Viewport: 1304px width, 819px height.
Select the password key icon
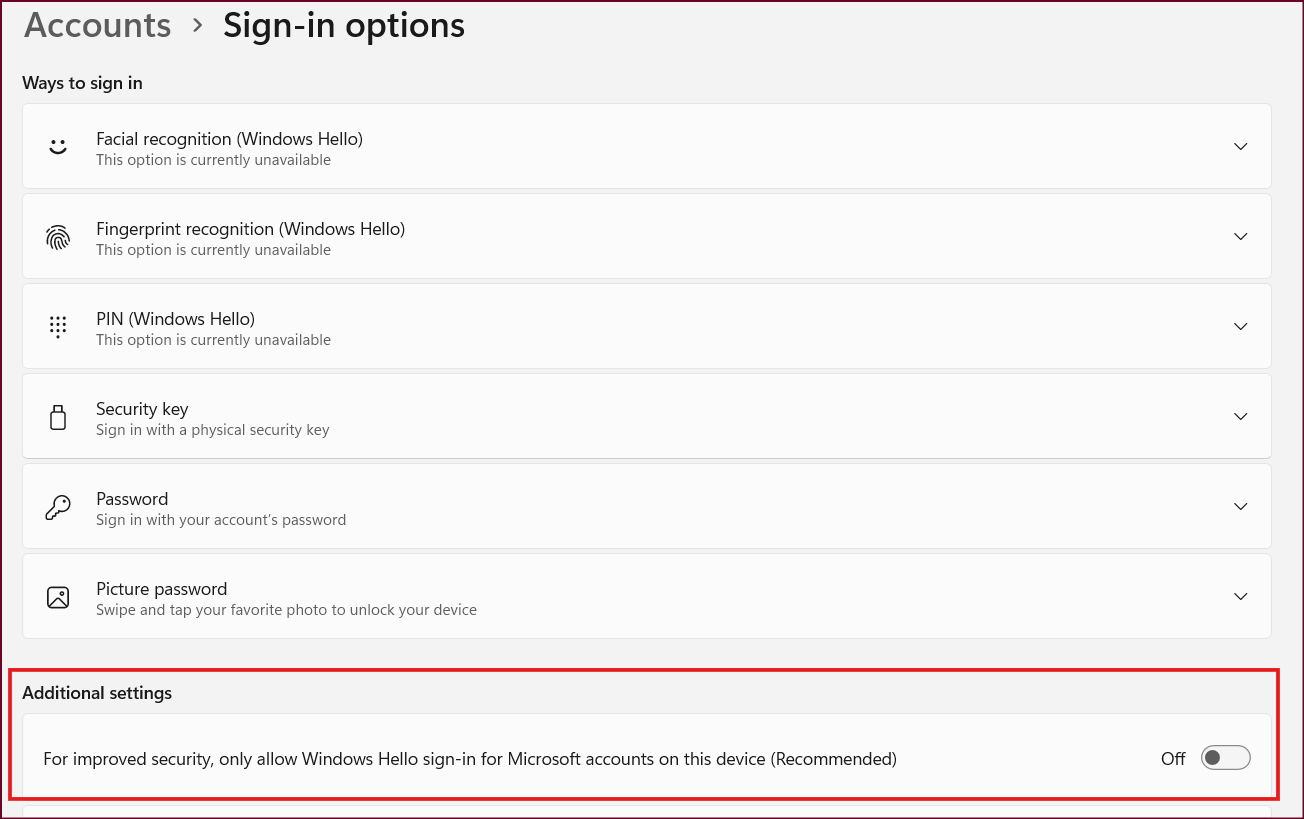point(58,506)
